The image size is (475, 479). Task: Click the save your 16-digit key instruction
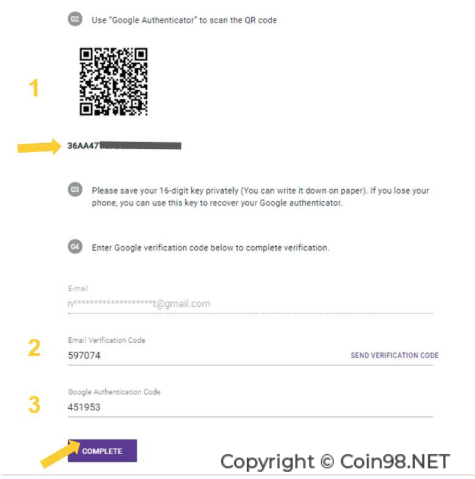tap(260, 197)
